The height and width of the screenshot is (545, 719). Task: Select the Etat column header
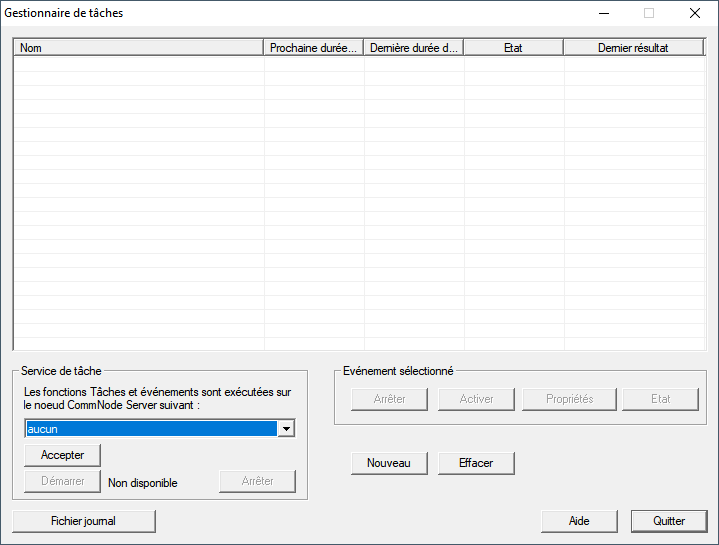tap(513, 48)
